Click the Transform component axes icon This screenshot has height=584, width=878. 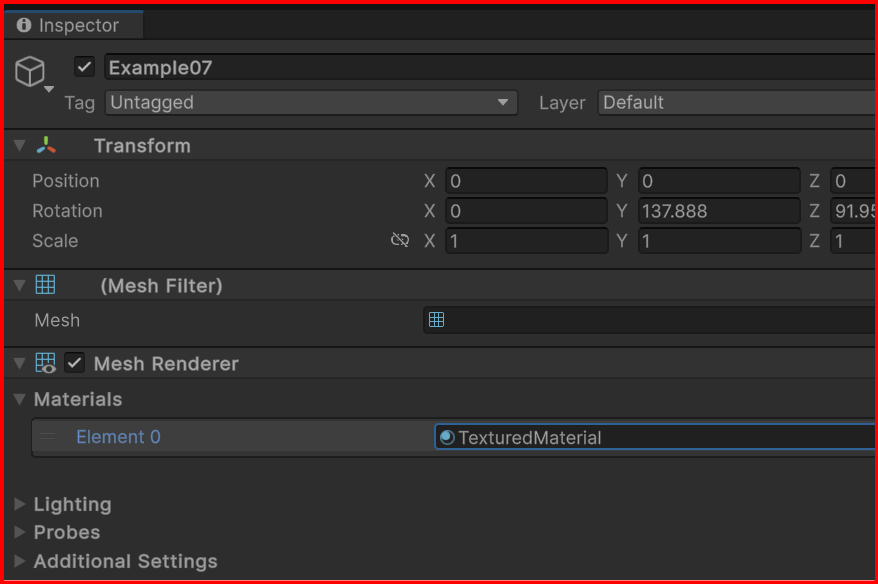[x=46, y=146]
